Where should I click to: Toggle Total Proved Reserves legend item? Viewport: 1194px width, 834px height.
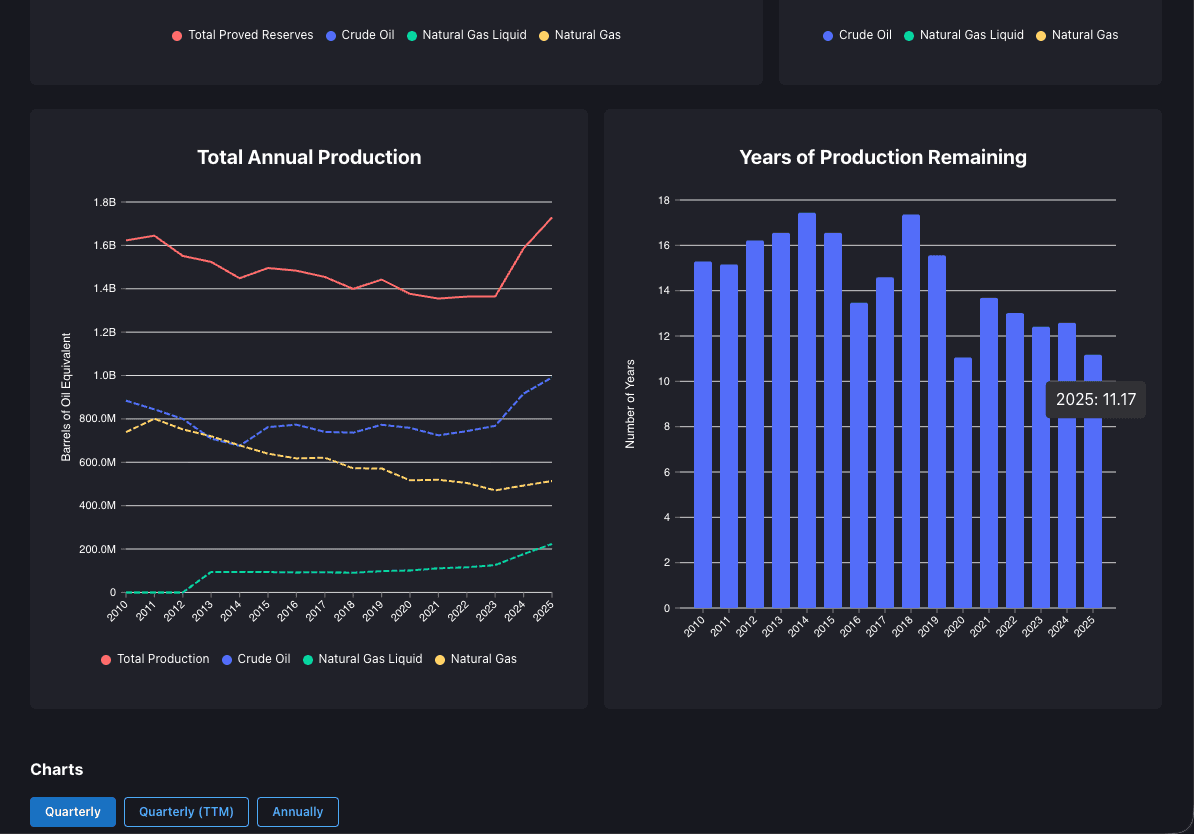pos(242,35)
